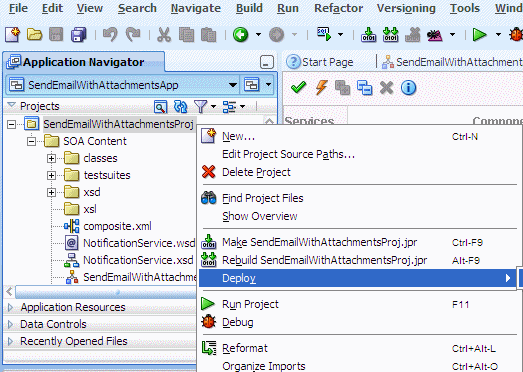This screenshot has height=372, width=523.
Task: Click the Paste toolbar icon
Action: point(208,34)
